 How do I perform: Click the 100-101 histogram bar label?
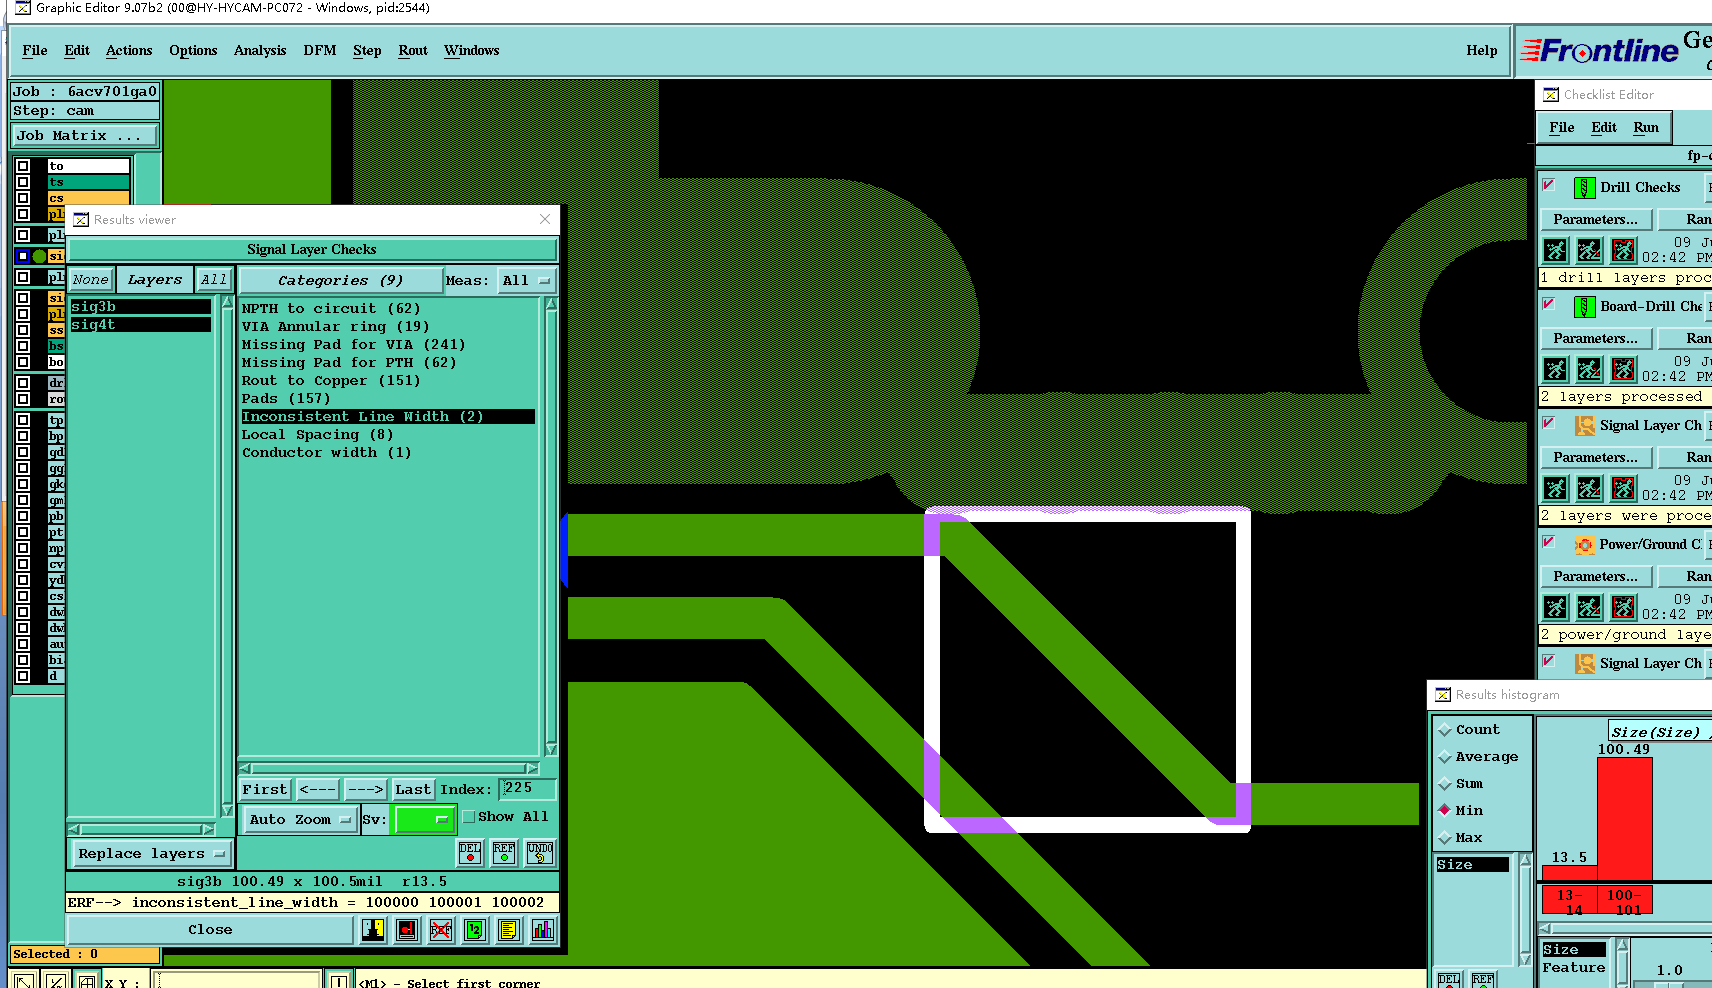tap(1624, 902)
